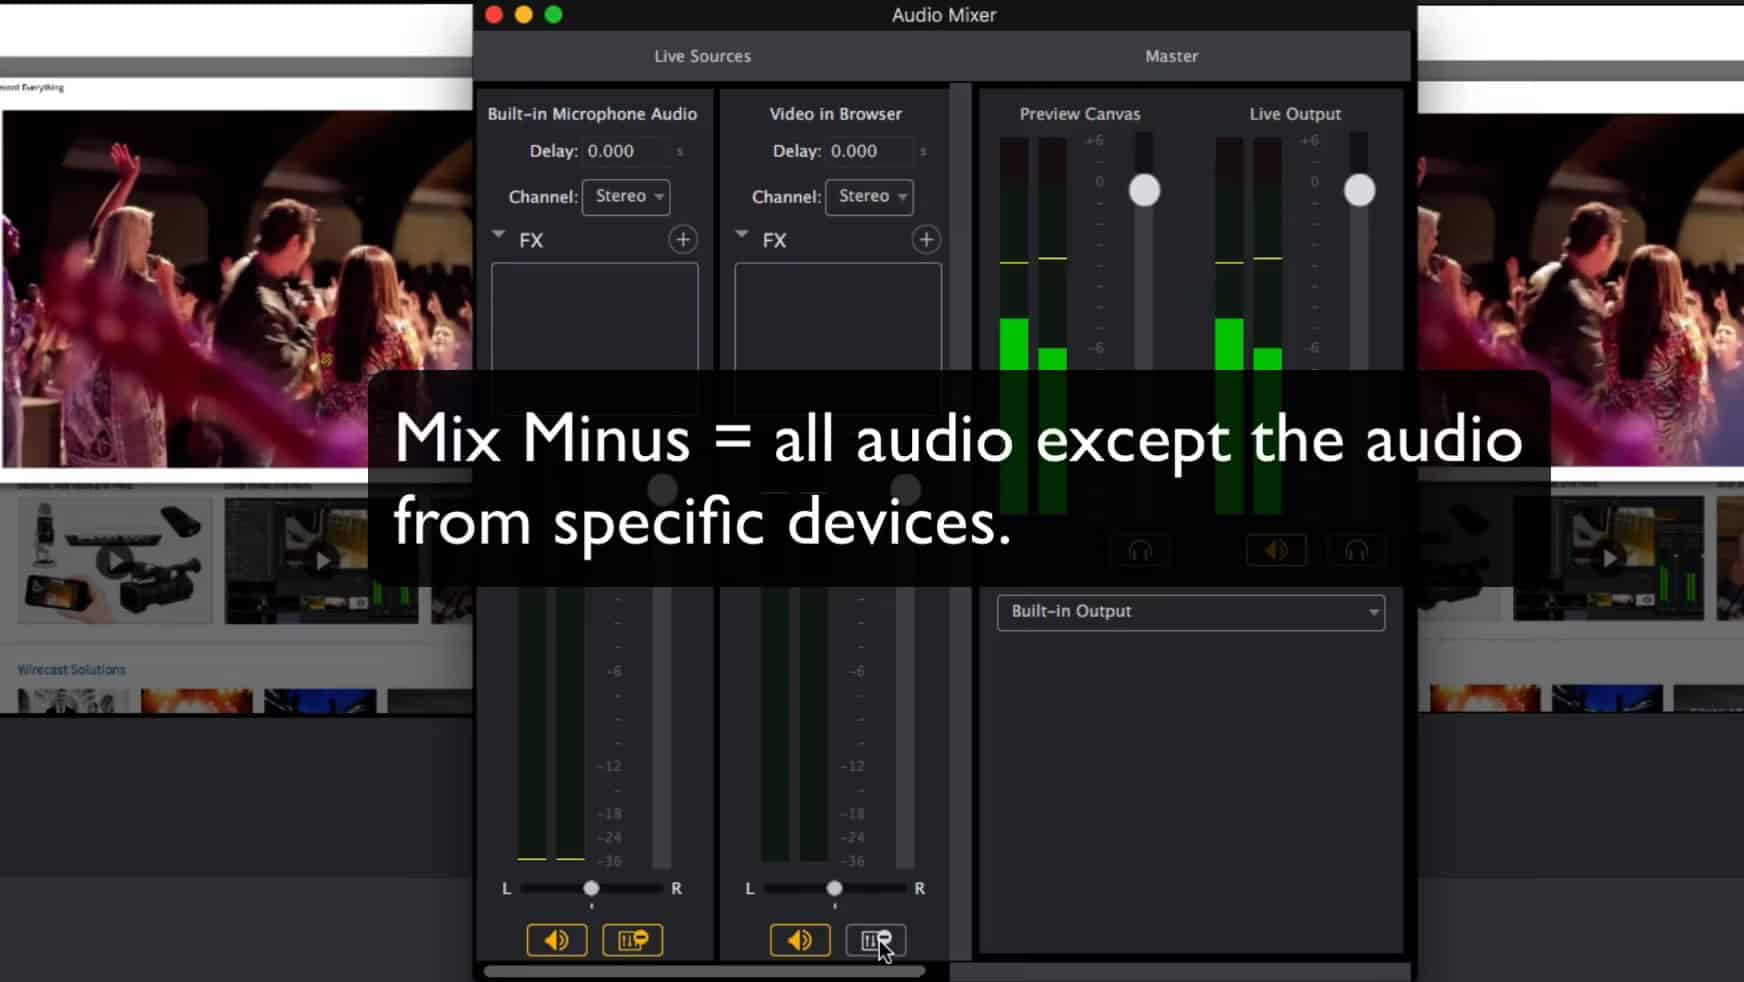Enable mix minus on Built-in Microphone Audio

pos(634,939)
